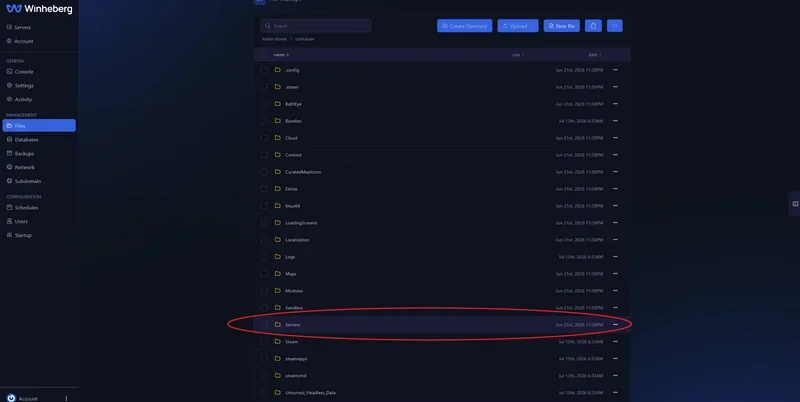Click the Winheberg logo
Image resolution: width=800 pixels, height=402 pixels.
(x=39, y=9)
